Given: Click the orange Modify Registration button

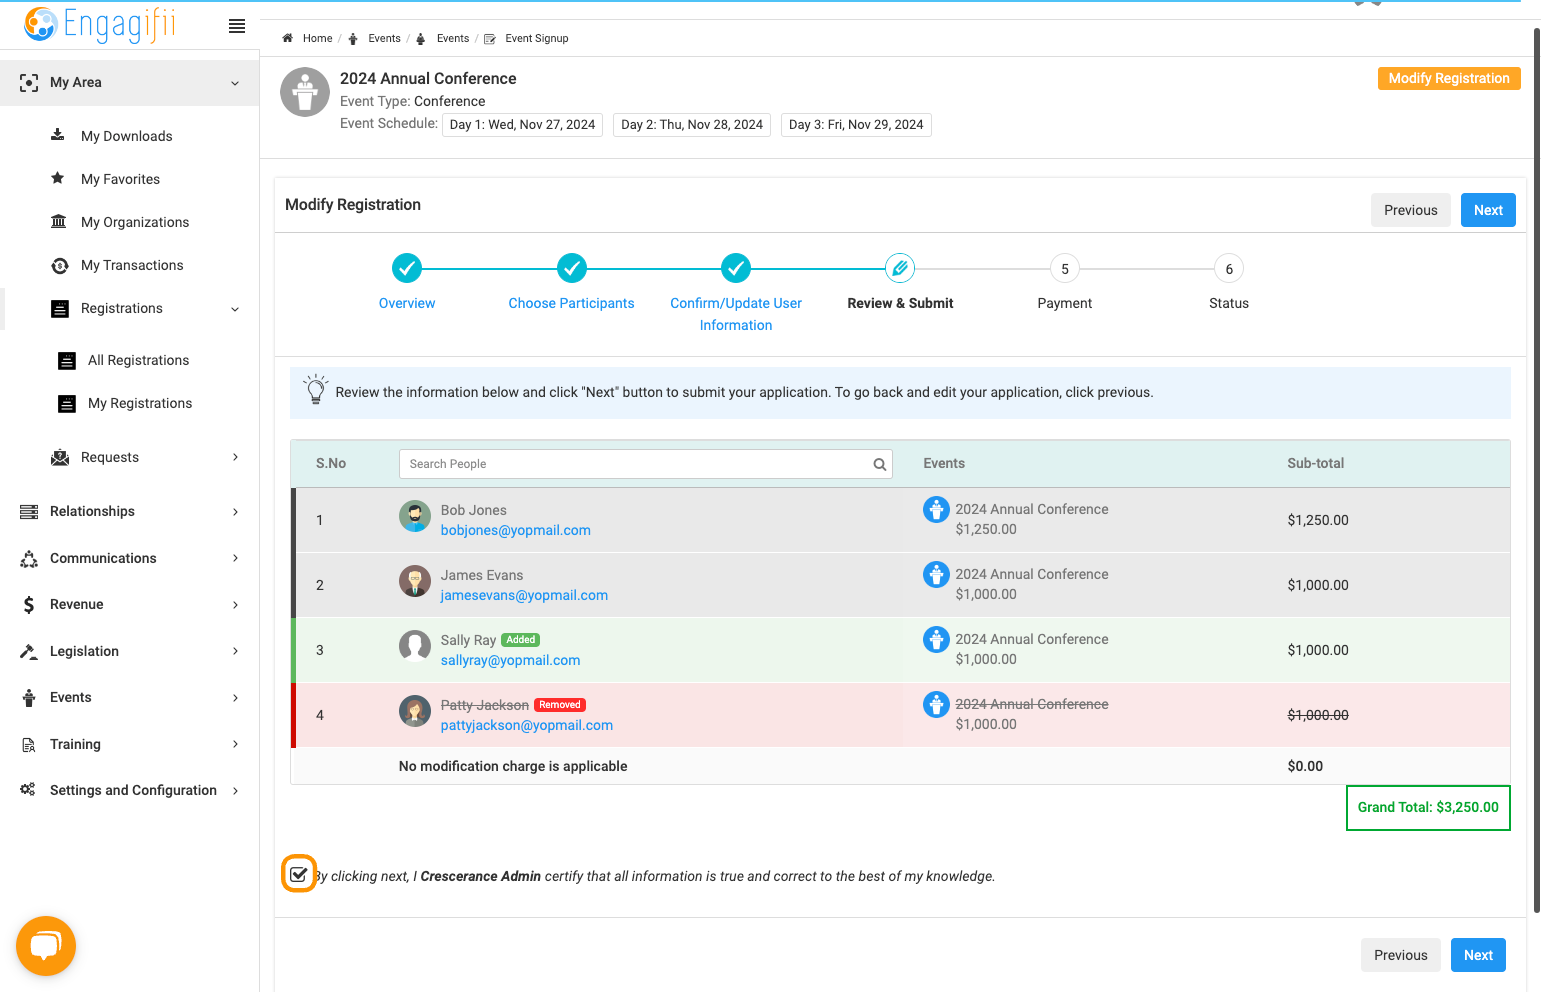Looking at the screenshot, I should 1449,78.
